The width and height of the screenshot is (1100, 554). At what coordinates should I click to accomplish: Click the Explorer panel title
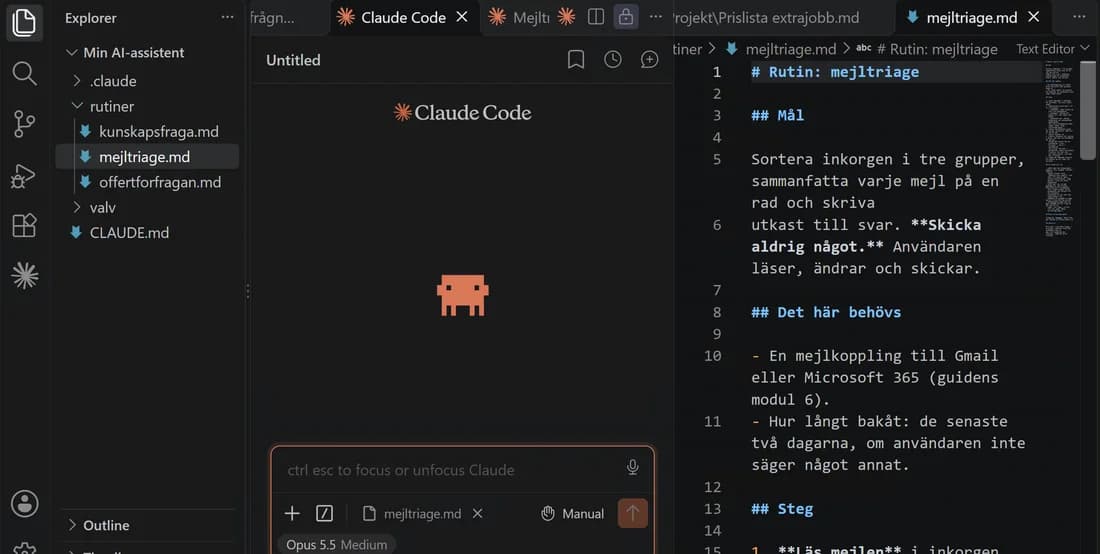pos(90,18)
